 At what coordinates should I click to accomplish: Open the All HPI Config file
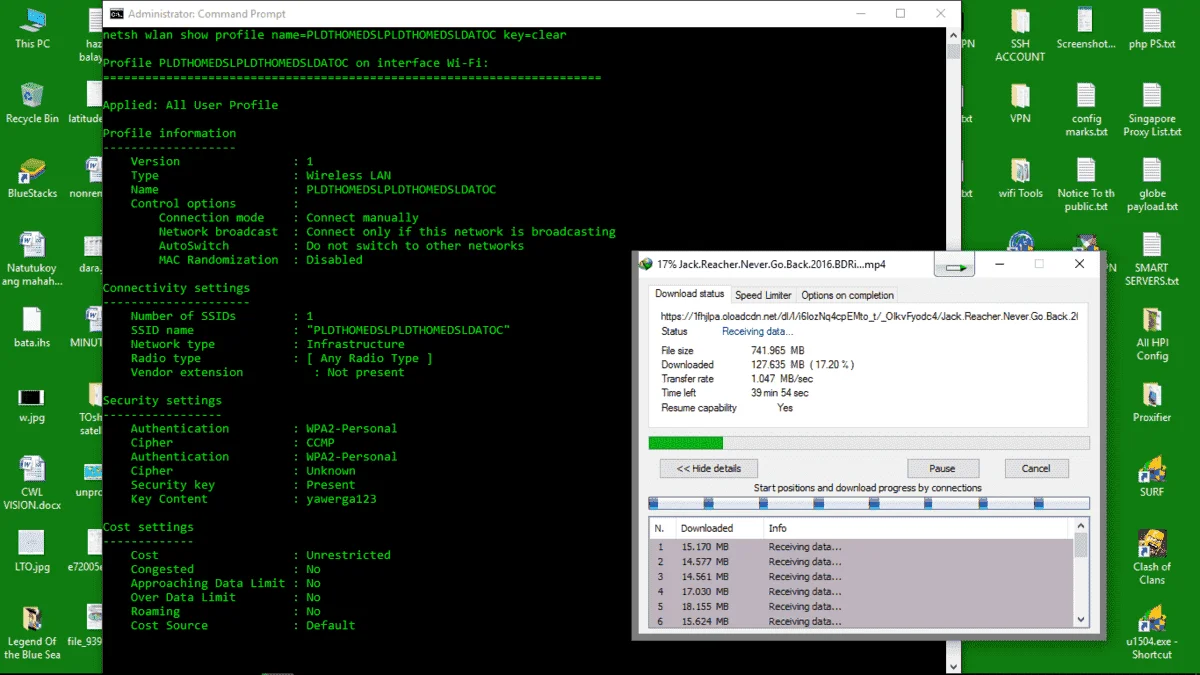point(1152,334)
